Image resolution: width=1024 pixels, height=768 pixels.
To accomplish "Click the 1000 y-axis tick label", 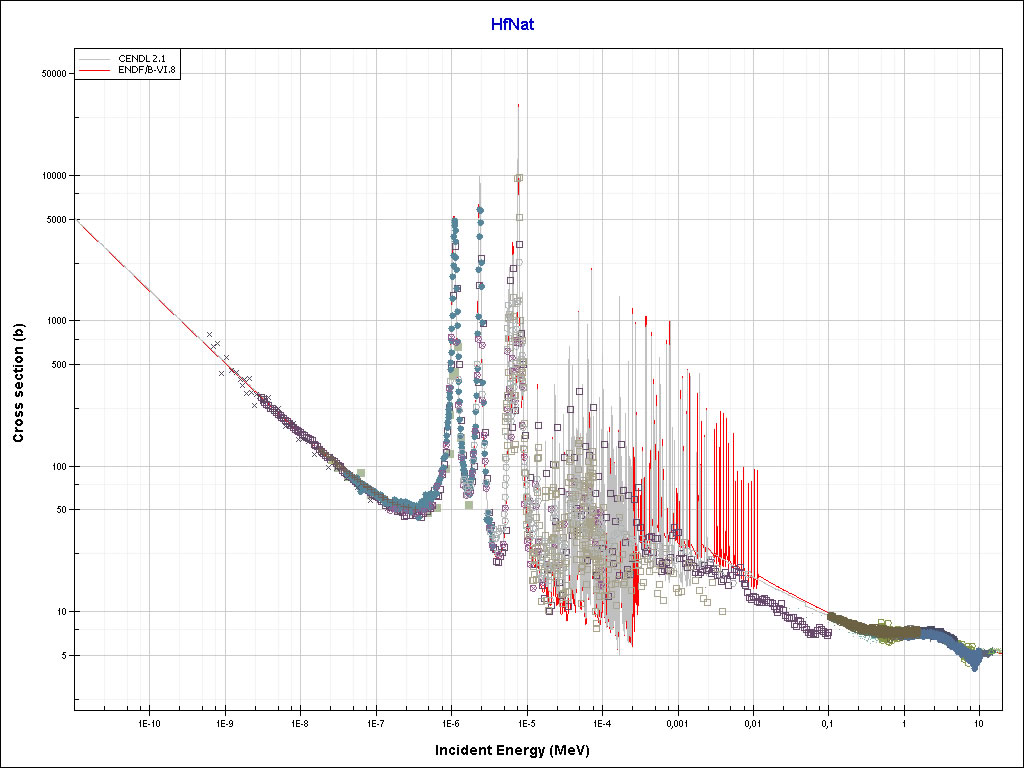I will (x=54, y=321).
